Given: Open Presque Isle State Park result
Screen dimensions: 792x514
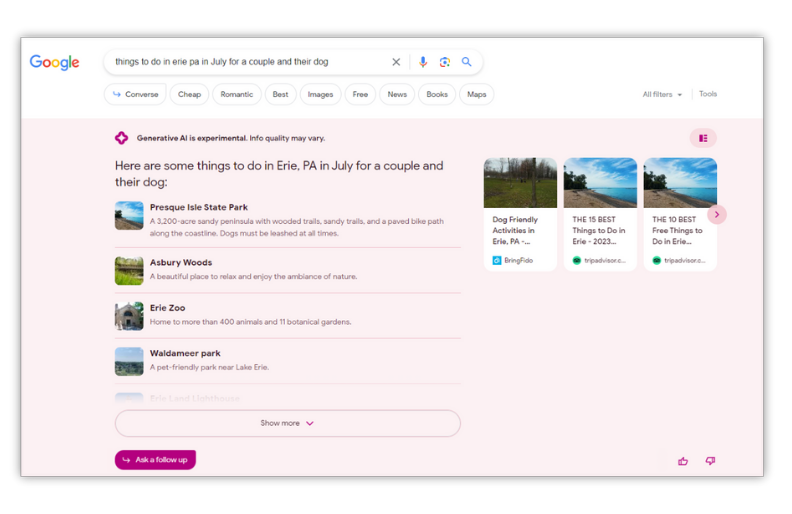Looking at the screenshot, I should point(199,207).
